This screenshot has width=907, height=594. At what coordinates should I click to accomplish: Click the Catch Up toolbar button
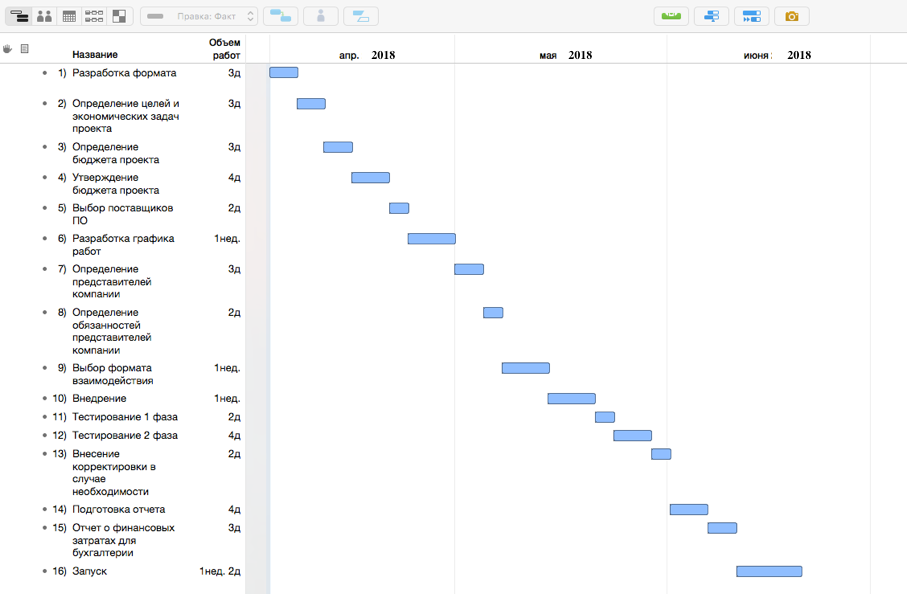pyautogui.click(x=711, y=16)
